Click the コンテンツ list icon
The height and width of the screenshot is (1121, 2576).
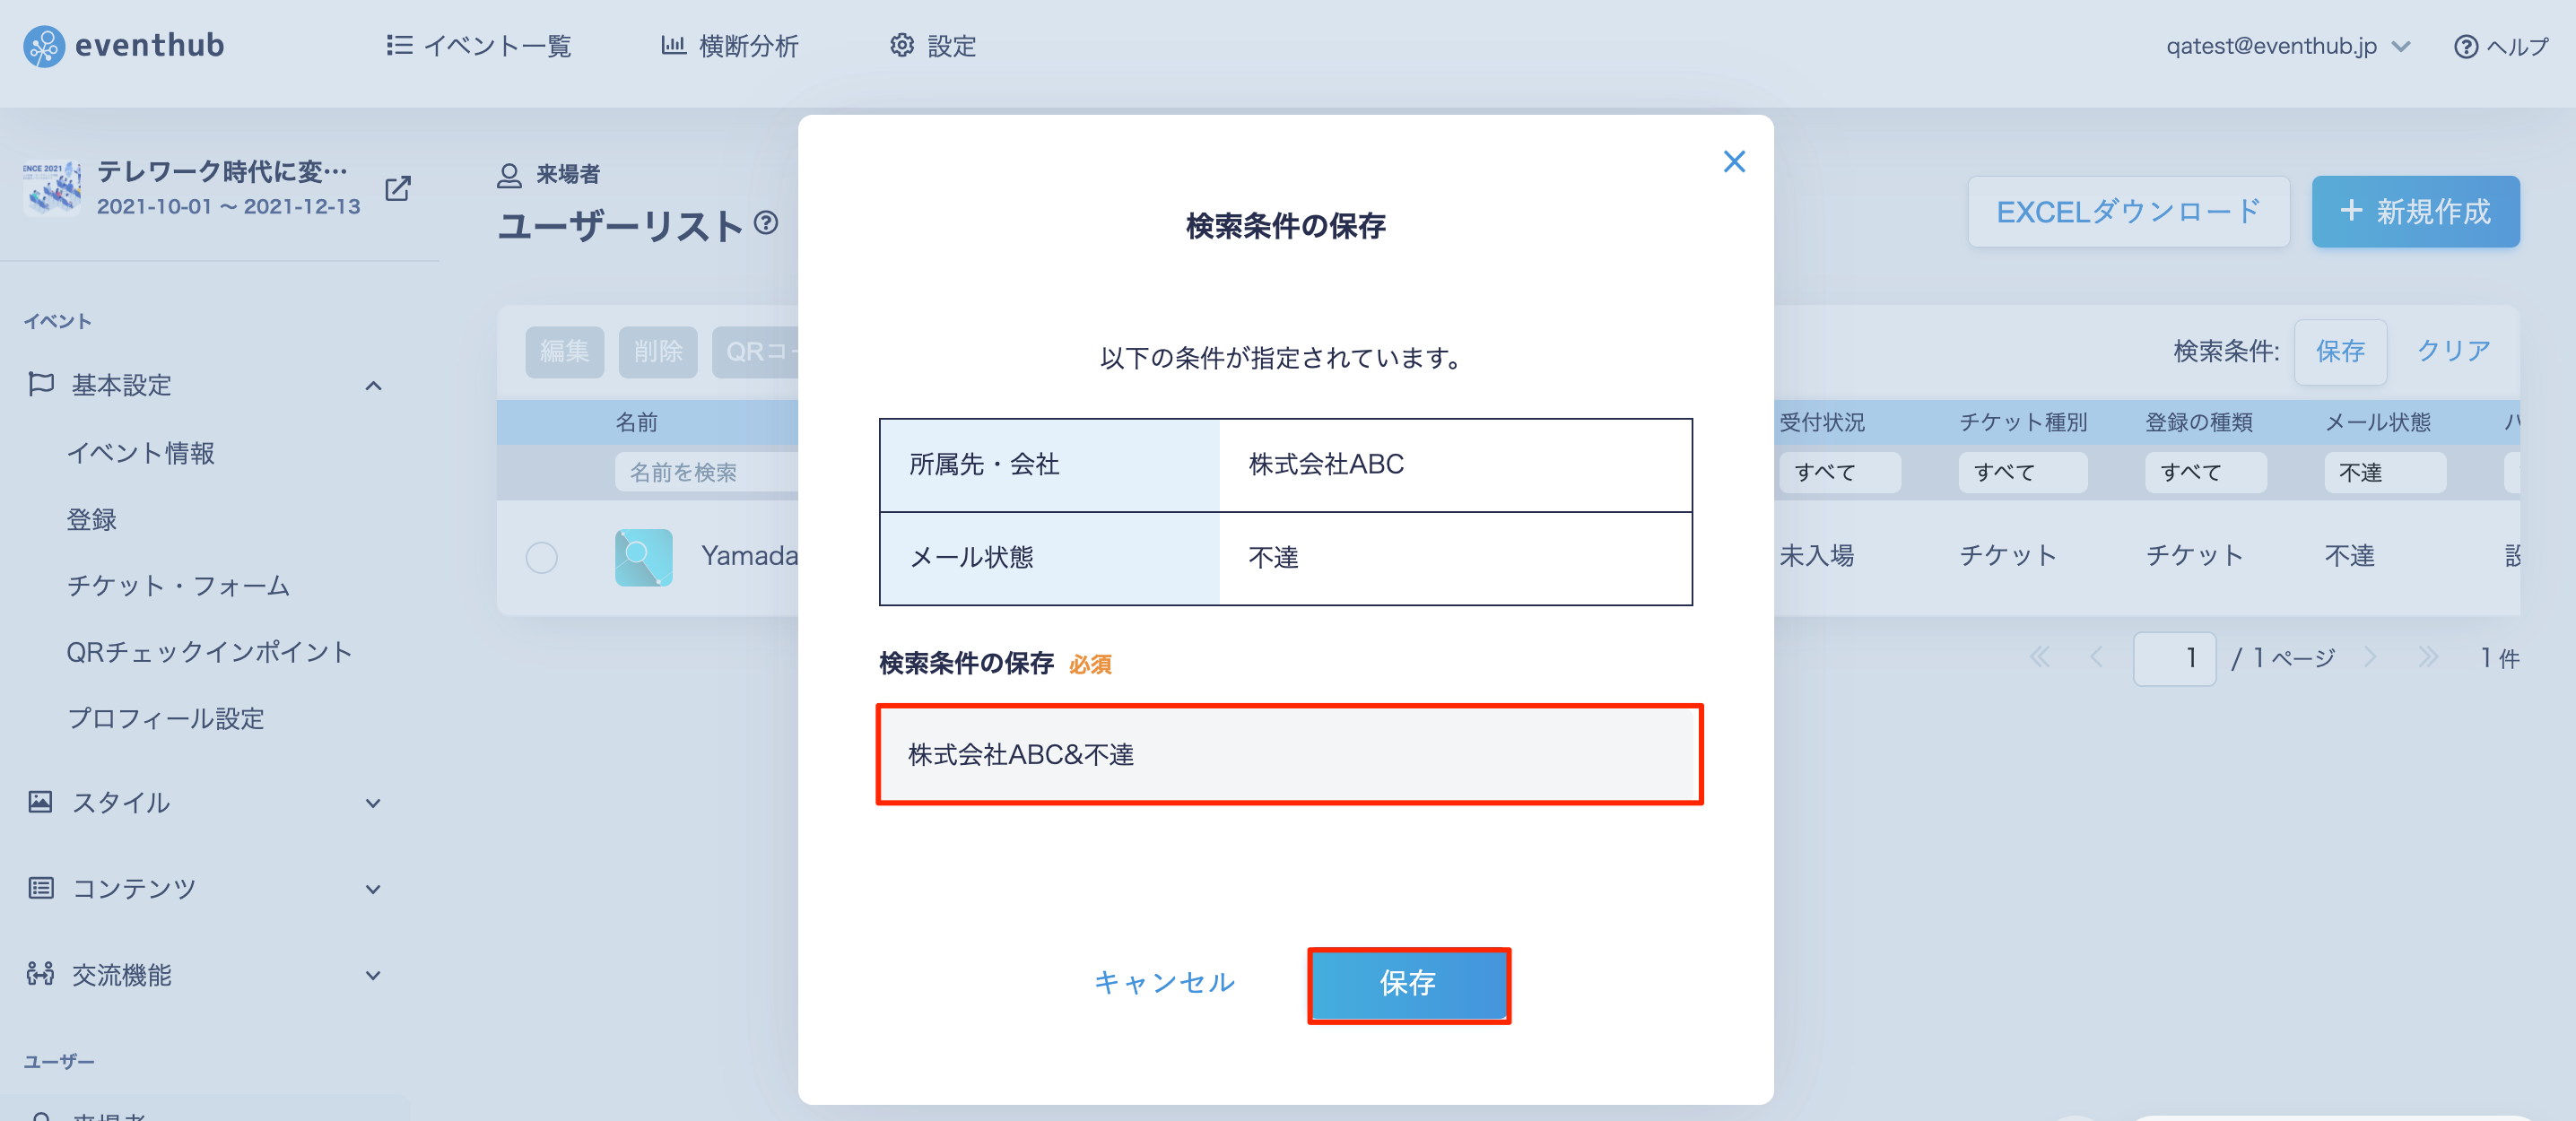(x=41, y=887)
